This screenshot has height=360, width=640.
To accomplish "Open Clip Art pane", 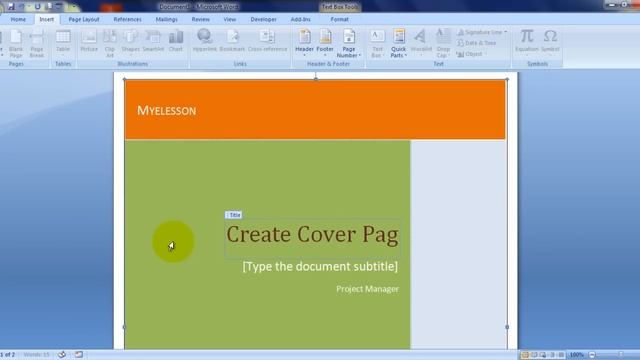I will (x=110, y=44).
